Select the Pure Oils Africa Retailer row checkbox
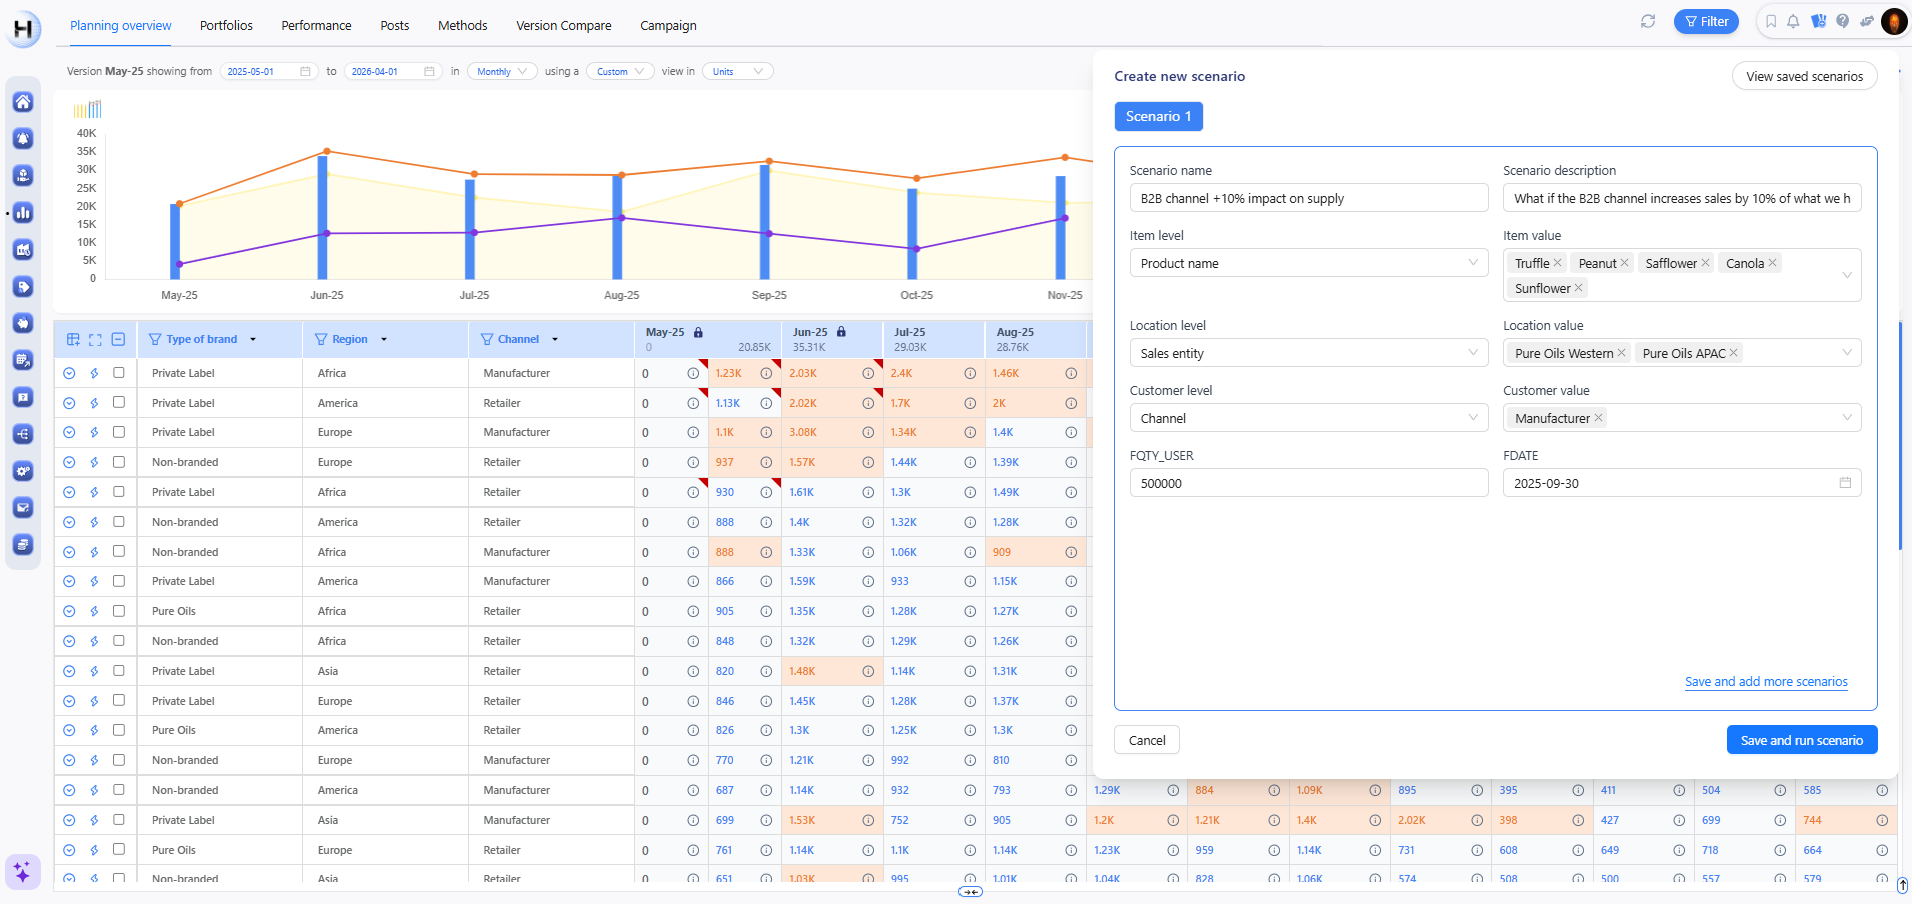The width and height of the screenshot is (1912, 904). pos(119,611)
